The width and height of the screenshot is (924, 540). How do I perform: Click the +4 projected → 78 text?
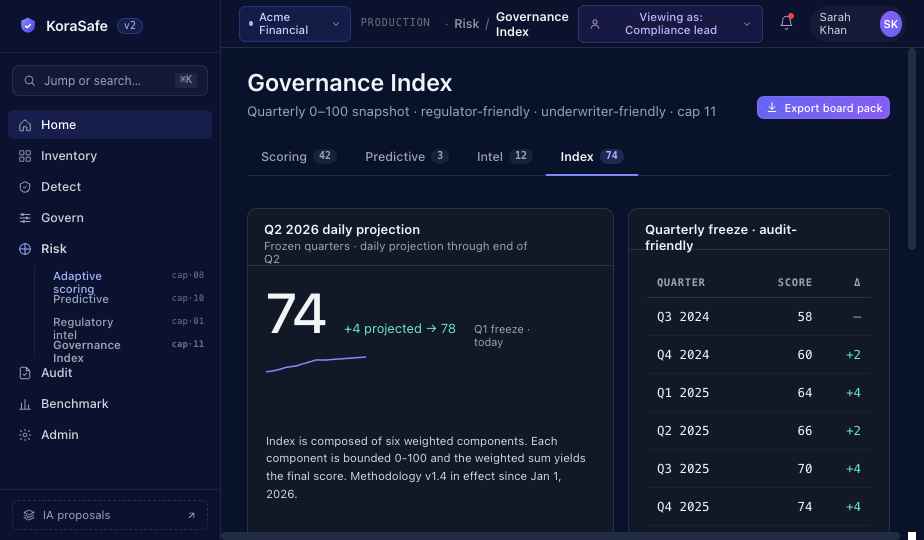(x=400, y=329)
